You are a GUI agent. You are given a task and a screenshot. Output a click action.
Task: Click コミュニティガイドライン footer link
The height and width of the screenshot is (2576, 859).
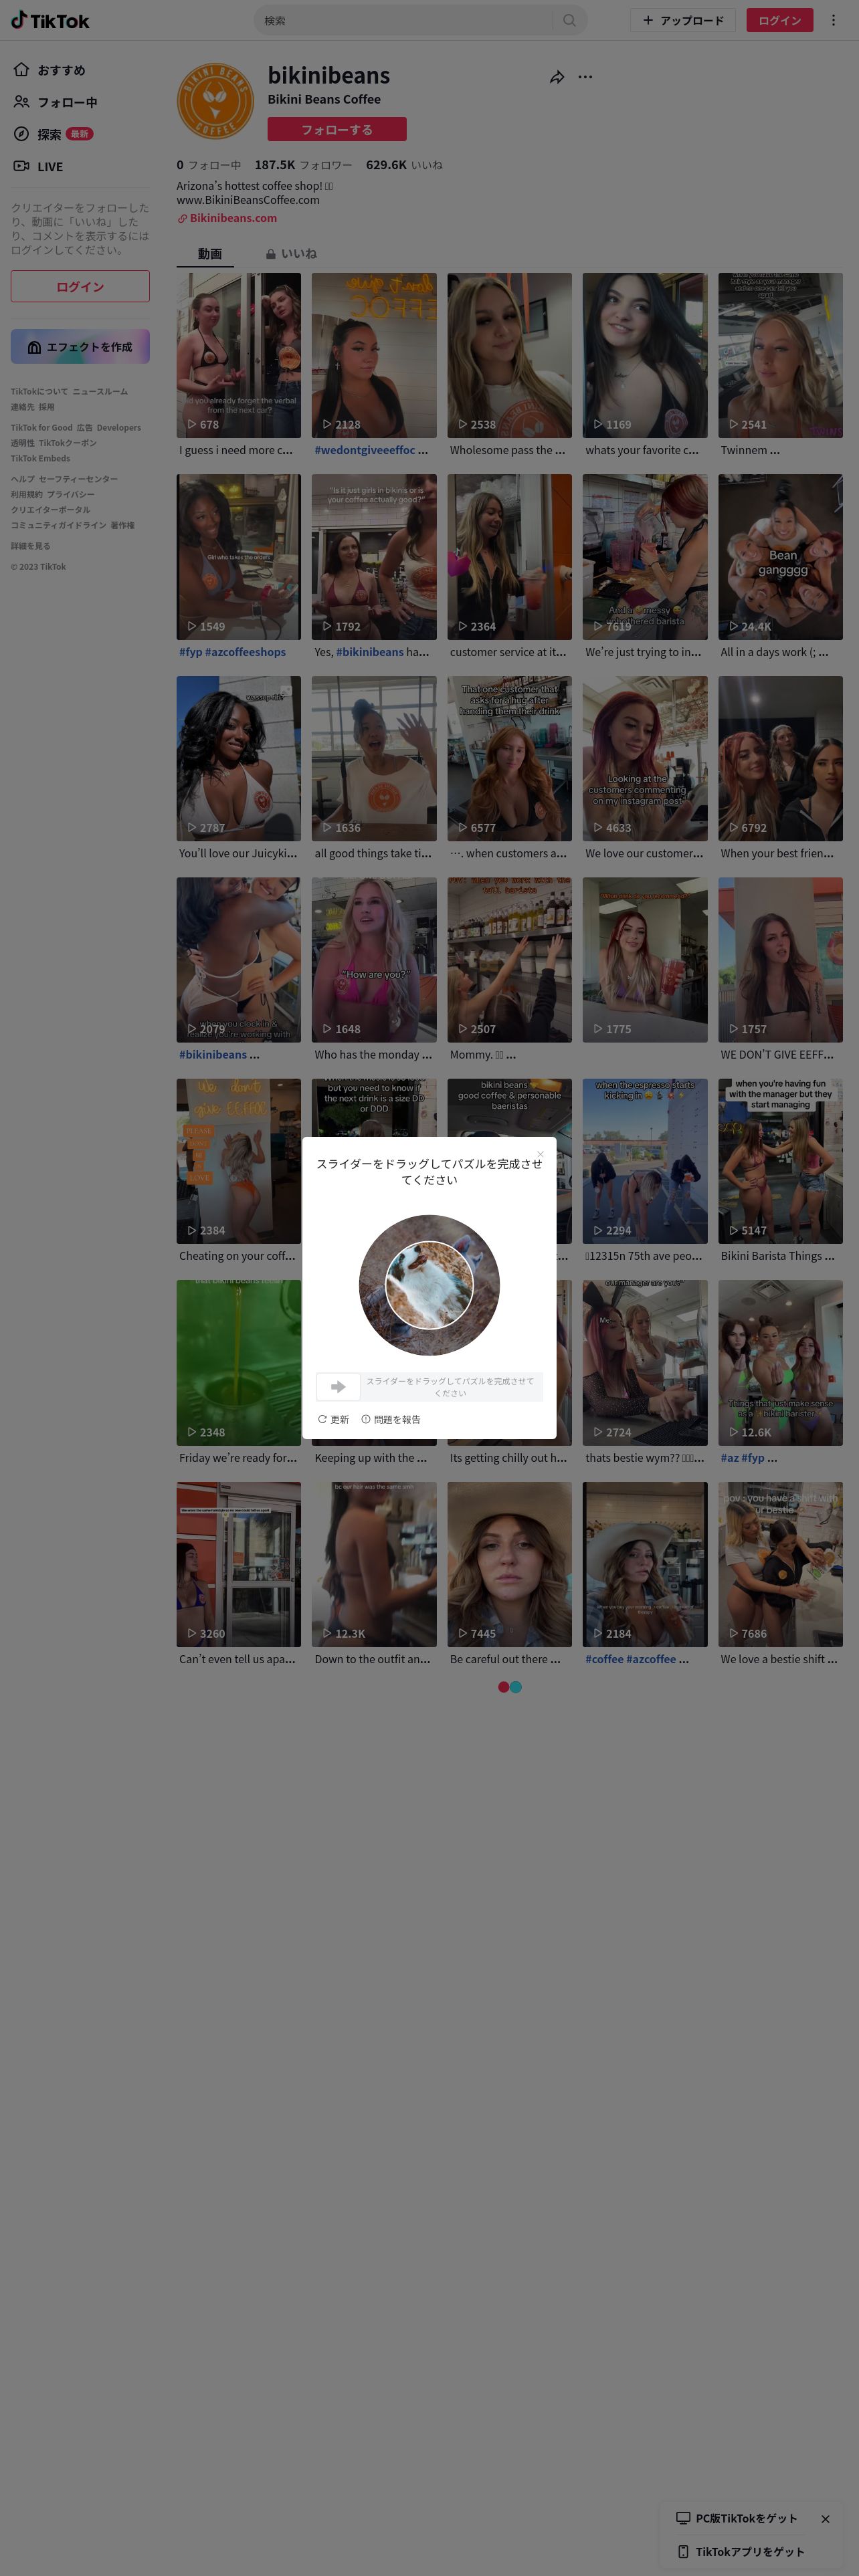[x=58, y=525]
